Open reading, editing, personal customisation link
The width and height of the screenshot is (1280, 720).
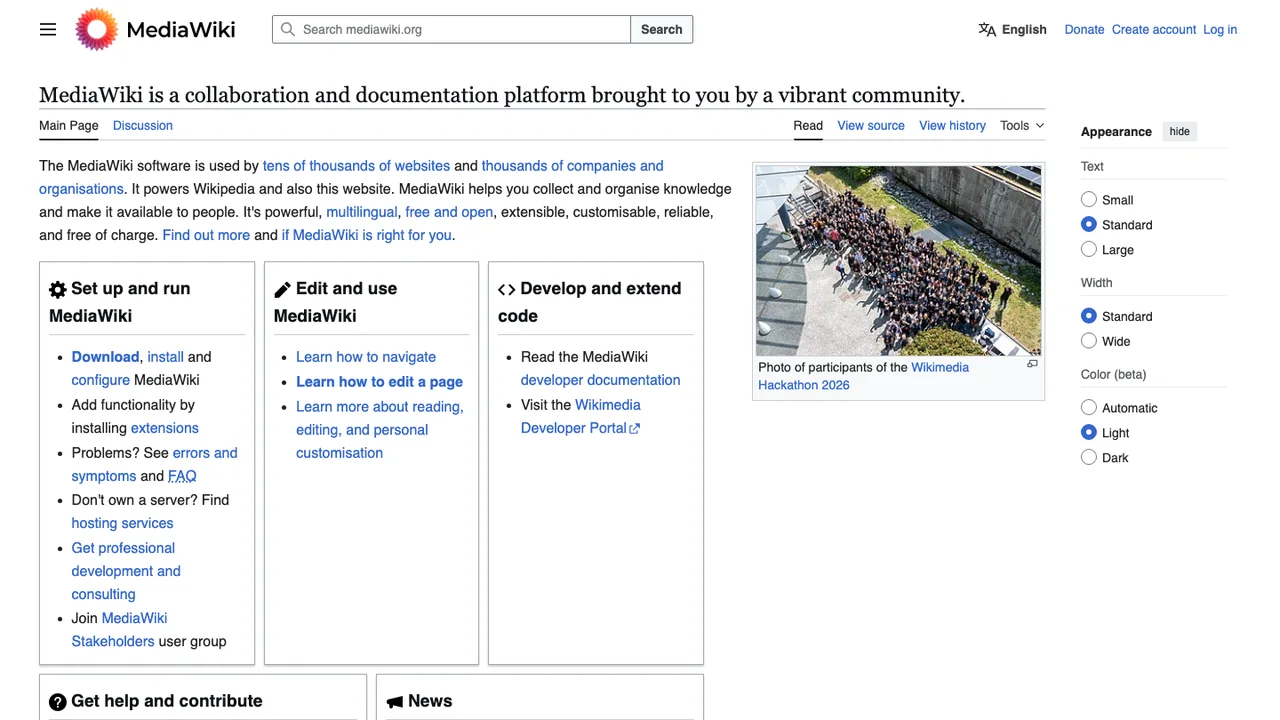coord(379,430)
